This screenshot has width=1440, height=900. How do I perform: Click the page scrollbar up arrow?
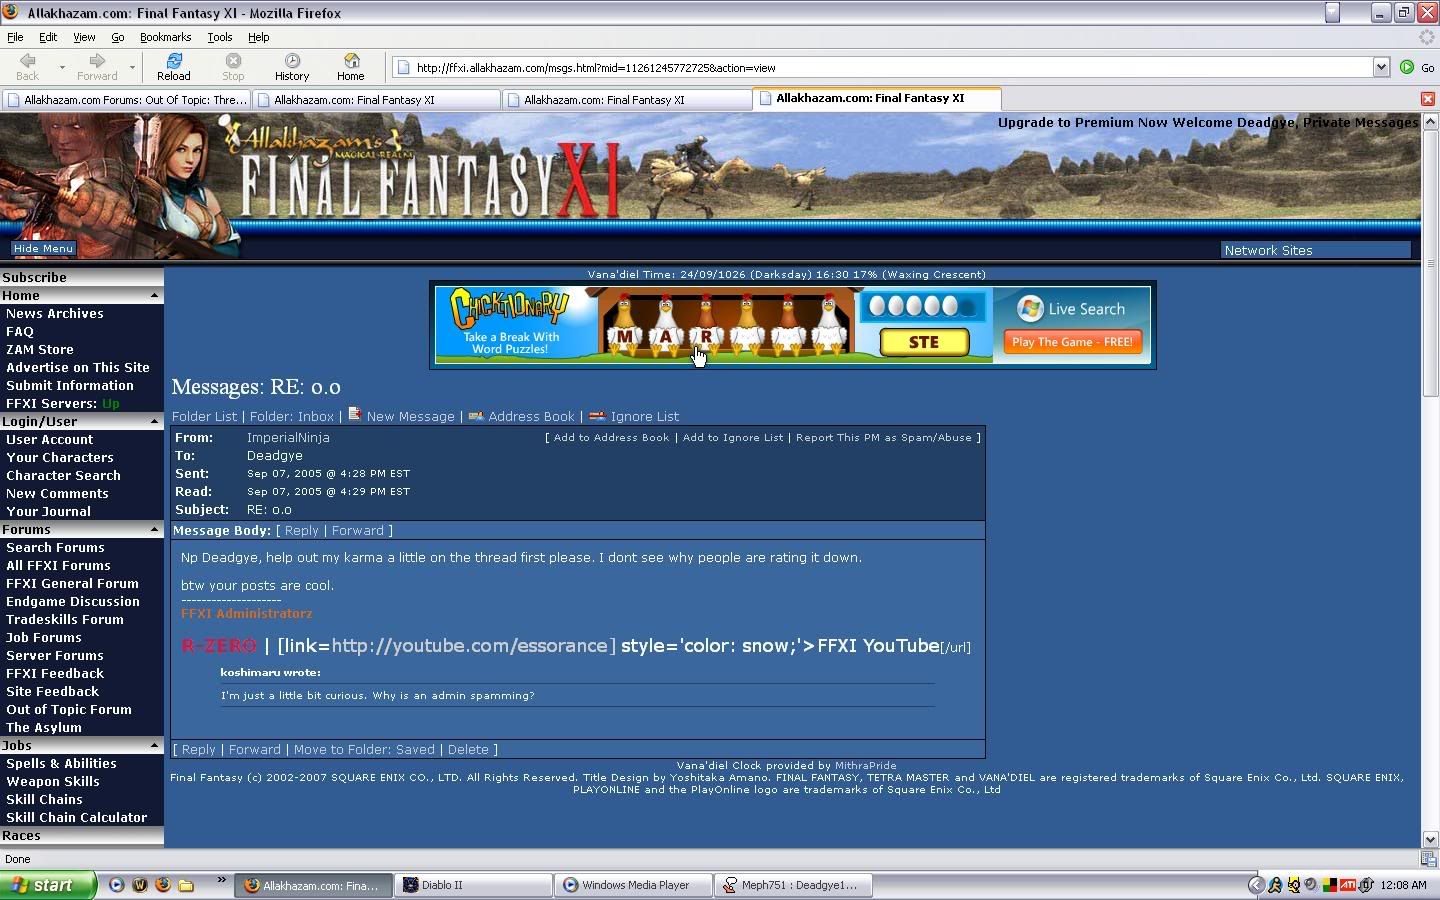[1430, 121]
